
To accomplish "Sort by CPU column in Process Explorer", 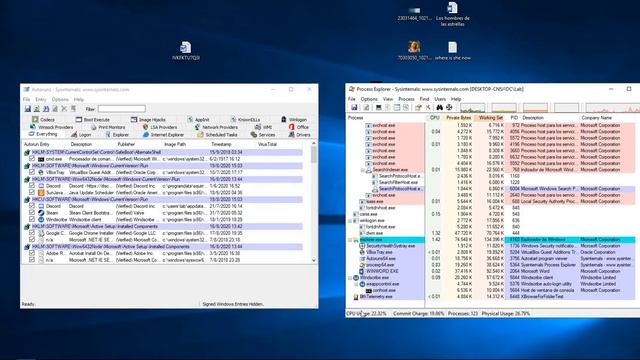I will 435,118.
